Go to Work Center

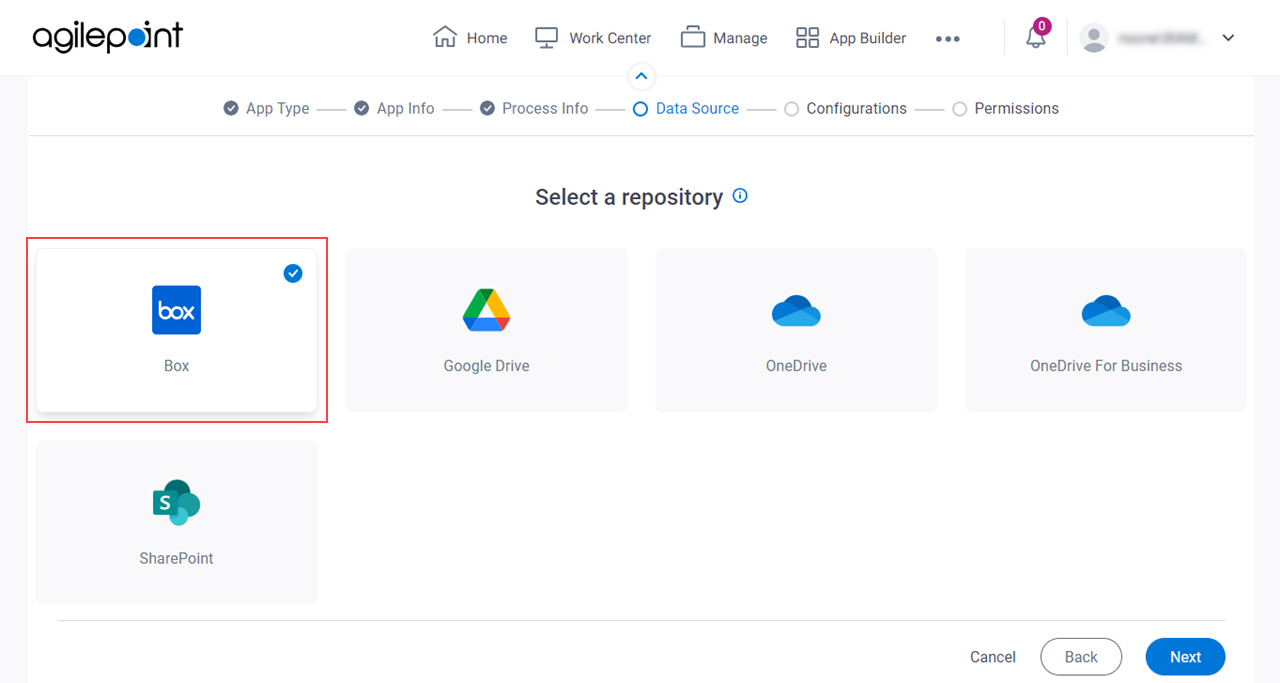[592, 38]
